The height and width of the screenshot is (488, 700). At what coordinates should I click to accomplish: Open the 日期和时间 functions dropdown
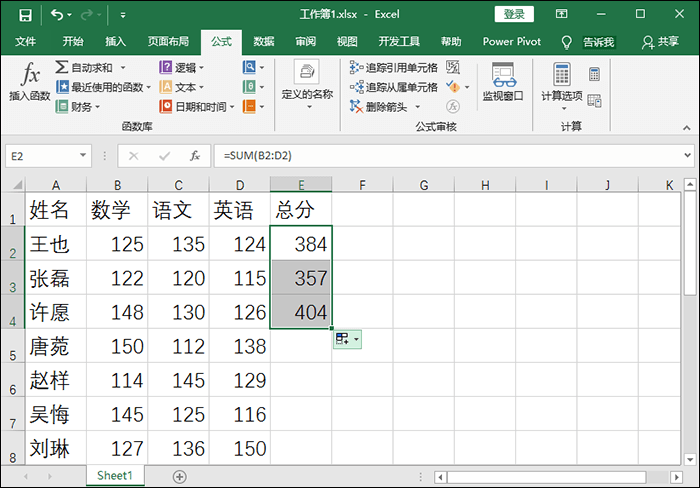pos(232,107)
